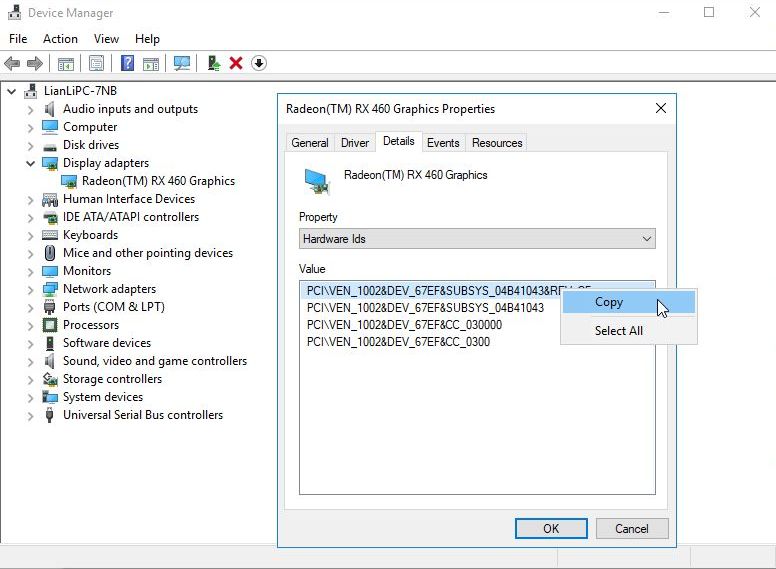The height and width of the screenshot is (569, 776).
Task: Expand the Network adapters category
Action: tap(31, 289)
